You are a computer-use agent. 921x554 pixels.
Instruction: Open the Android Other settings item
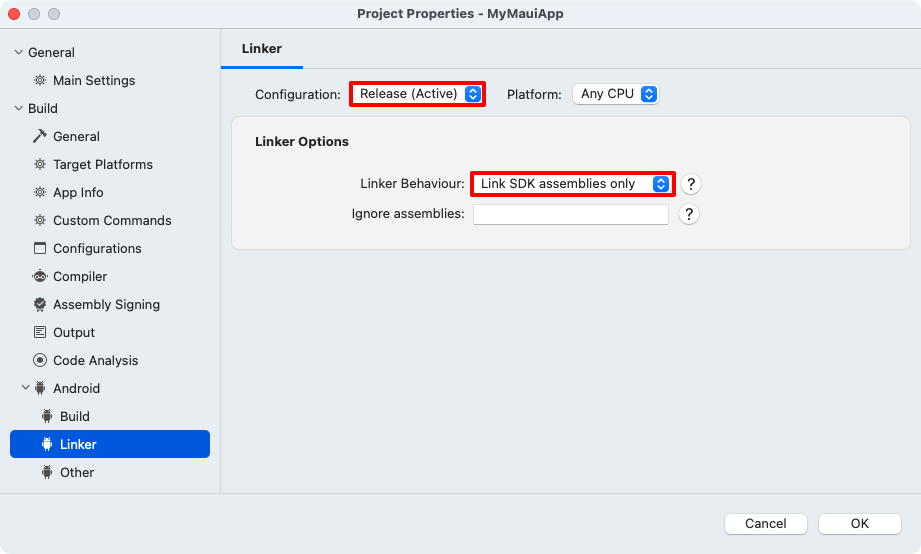[x=67, y=472]
